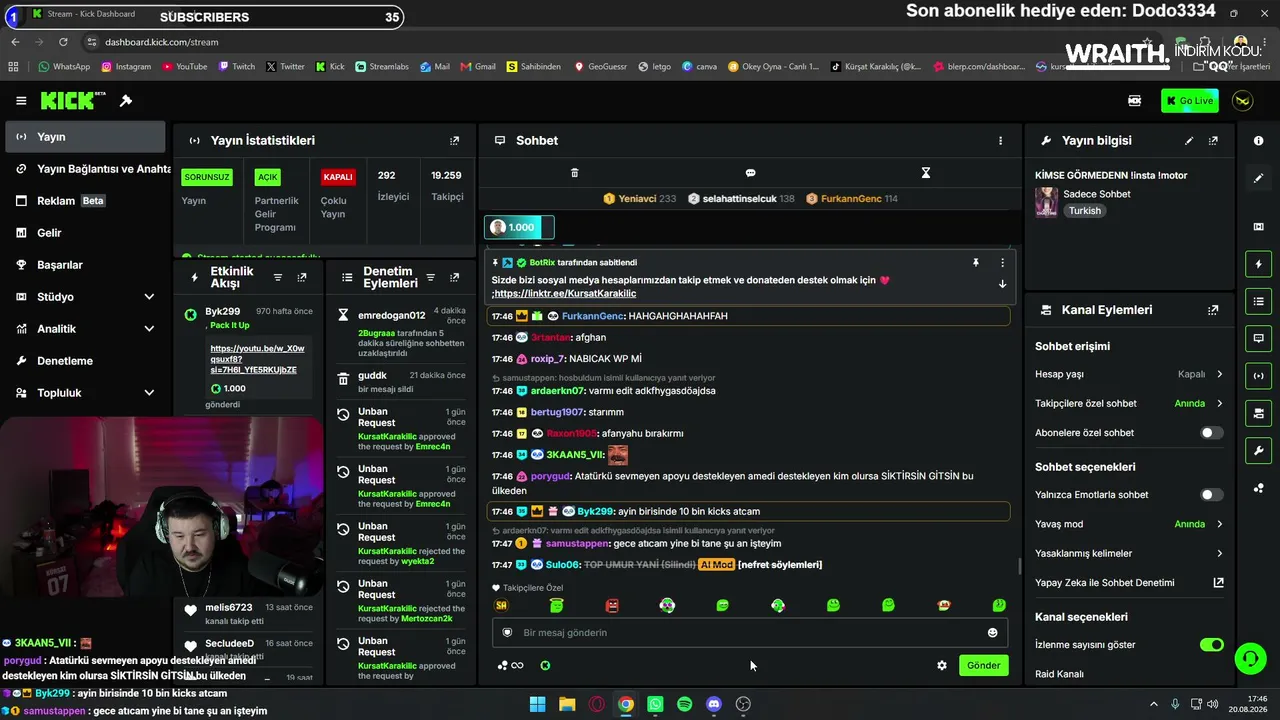
Task: Disable İzlenme sayısını göster switch
Action: click(x=1211, y=645)
